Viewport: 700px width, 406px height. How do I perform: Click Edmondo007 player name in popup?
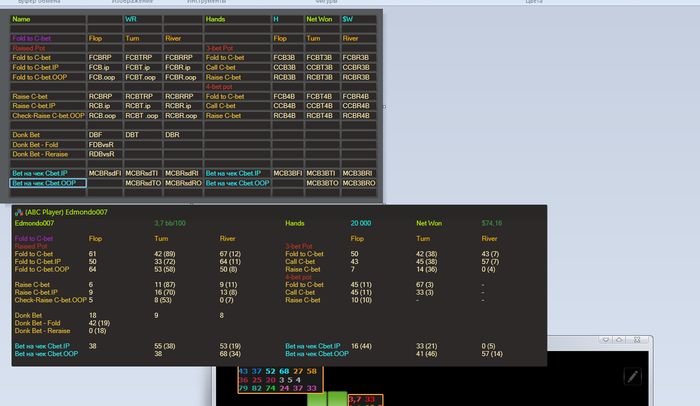pyautogui.click(x=34, y=223)
